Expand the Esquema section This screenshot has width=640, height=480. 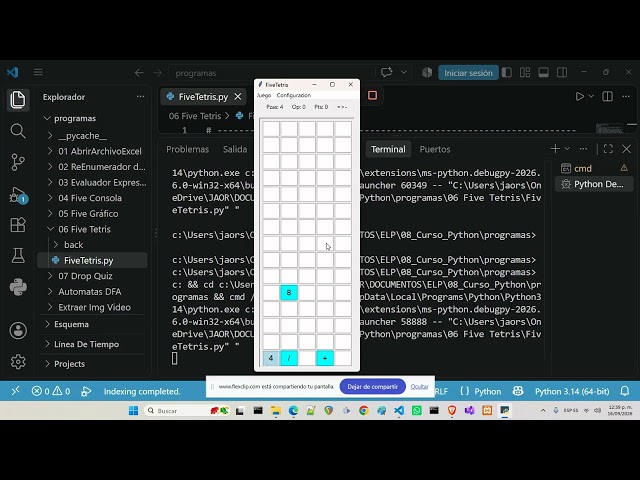pyautogui.click(x=47, y=324)
